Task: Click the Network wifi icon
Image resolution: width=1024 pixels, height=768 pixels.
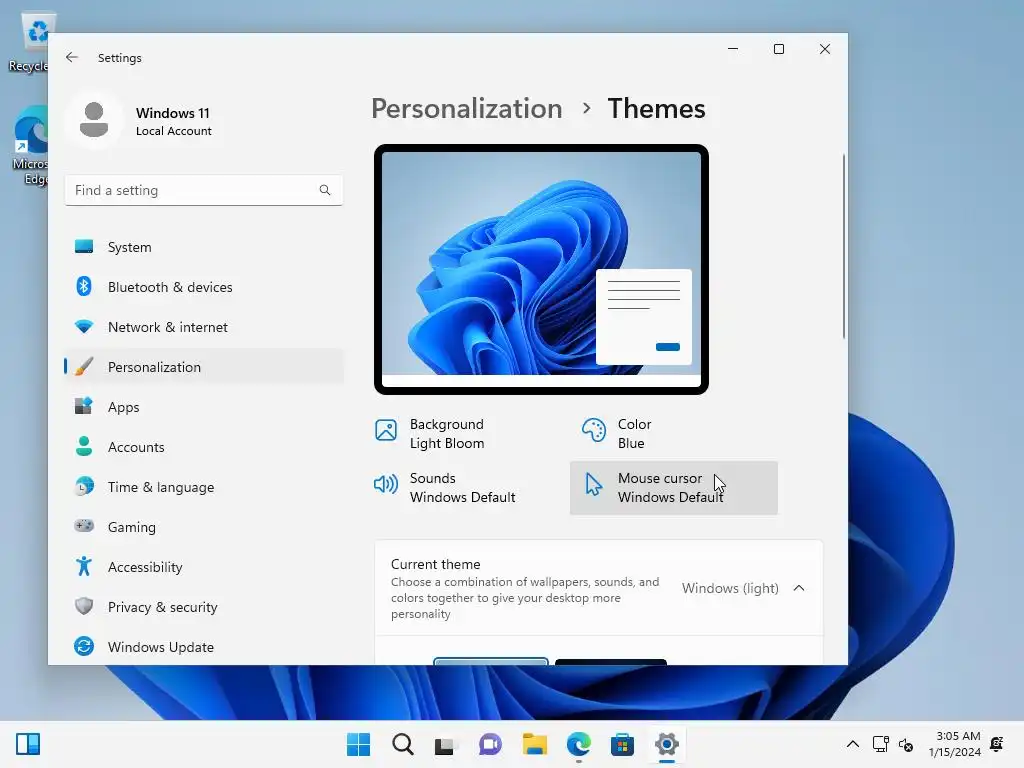Action: click(x=84, y=327)
